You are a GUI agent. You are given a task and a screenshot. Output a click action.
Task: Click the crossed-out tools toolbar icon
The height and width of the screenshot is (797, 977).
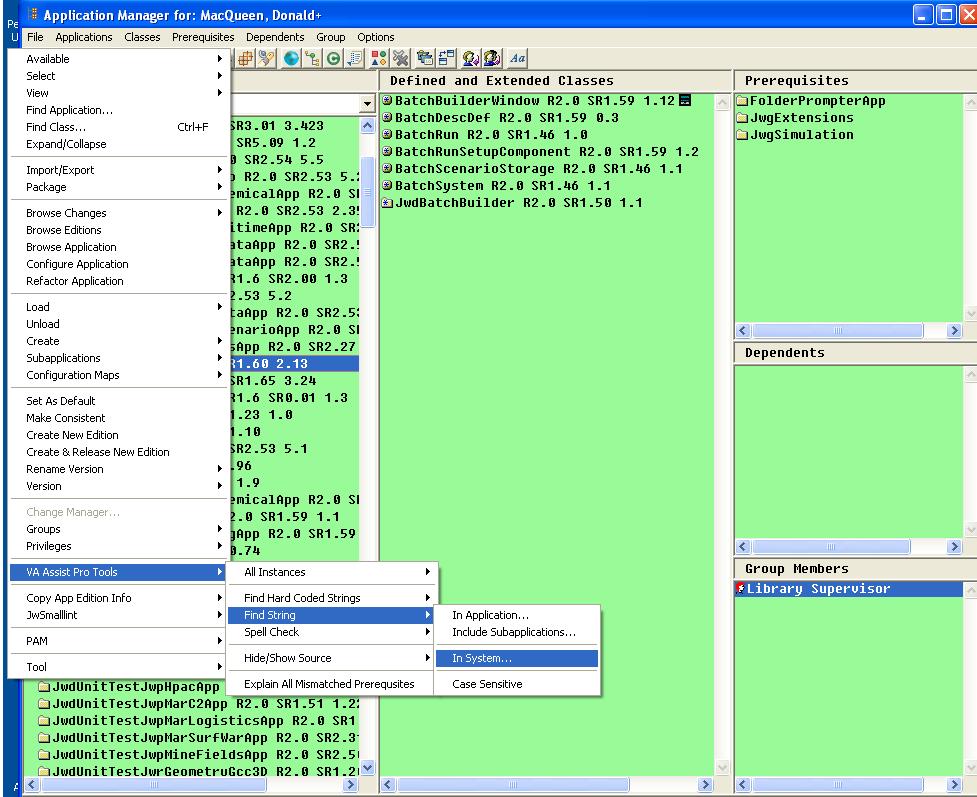pos(400,58)
